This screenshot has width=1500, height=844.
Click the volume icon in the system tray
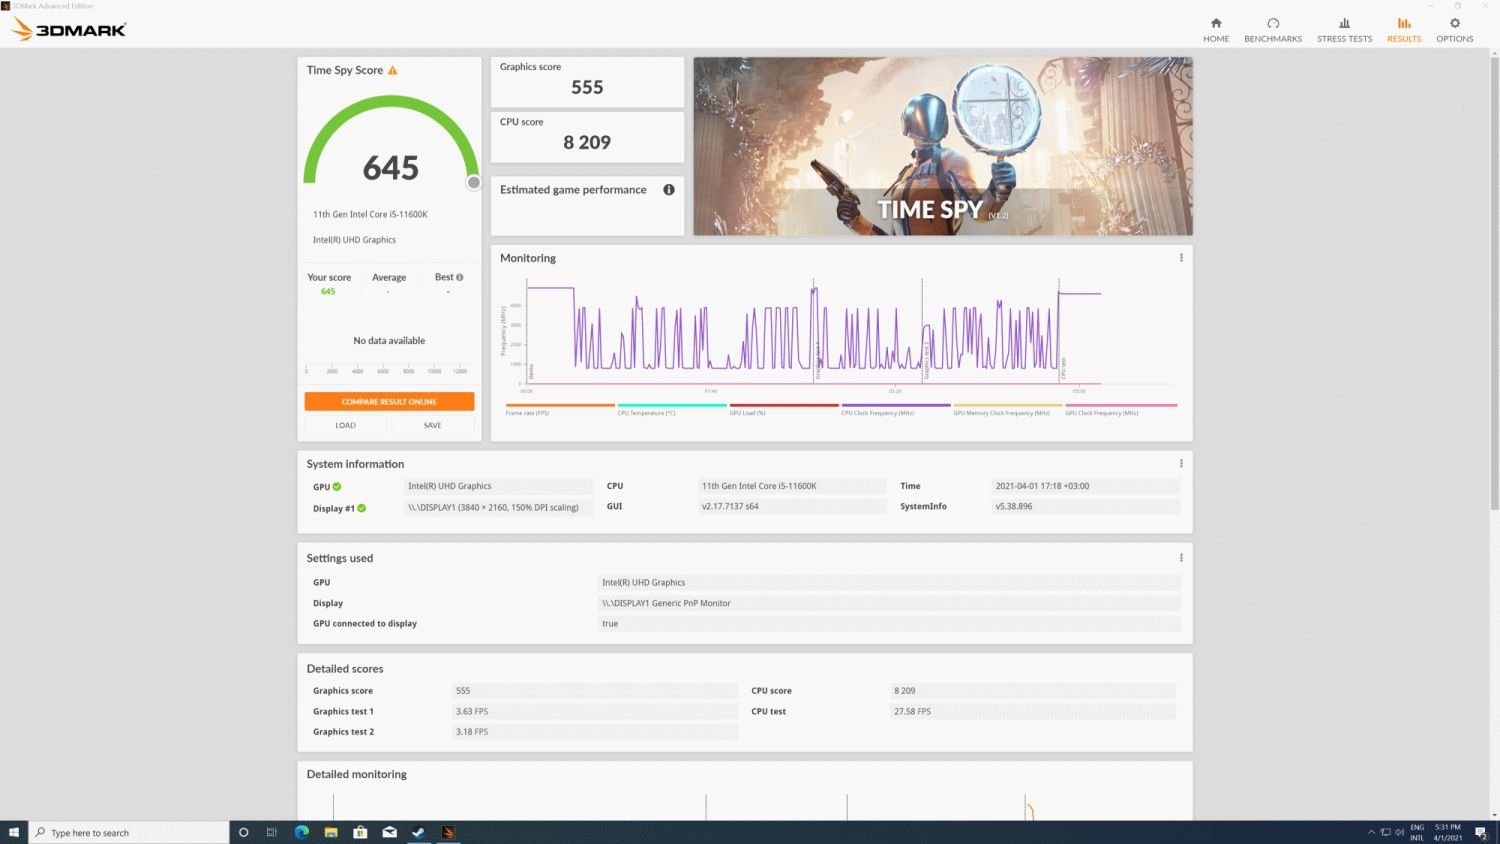[1399, 832]
